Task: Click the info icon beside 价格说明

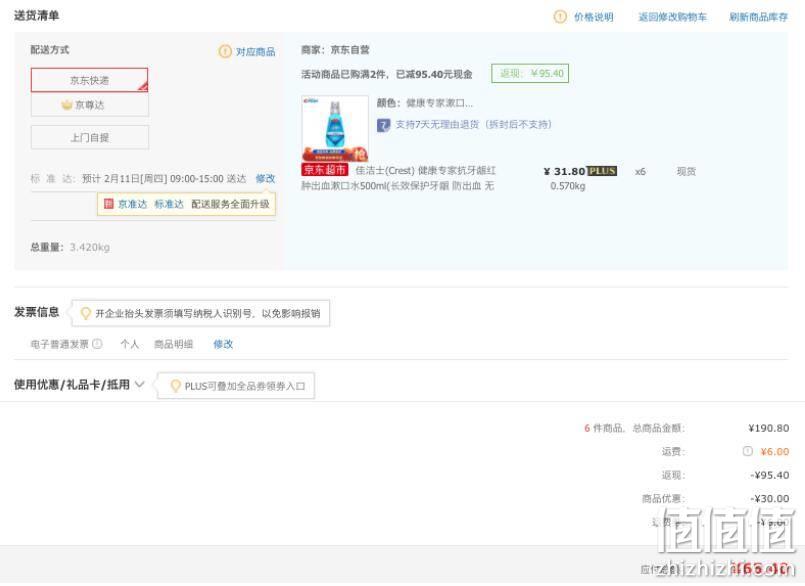Action: pos(560,17)
